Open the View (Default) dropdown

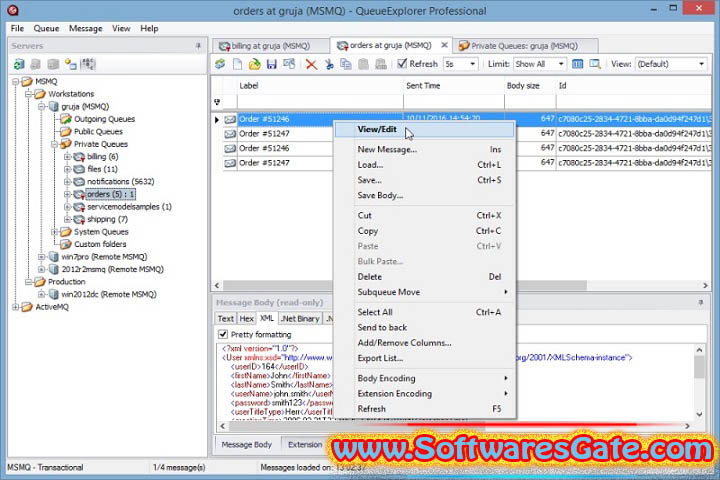point(701,64)
